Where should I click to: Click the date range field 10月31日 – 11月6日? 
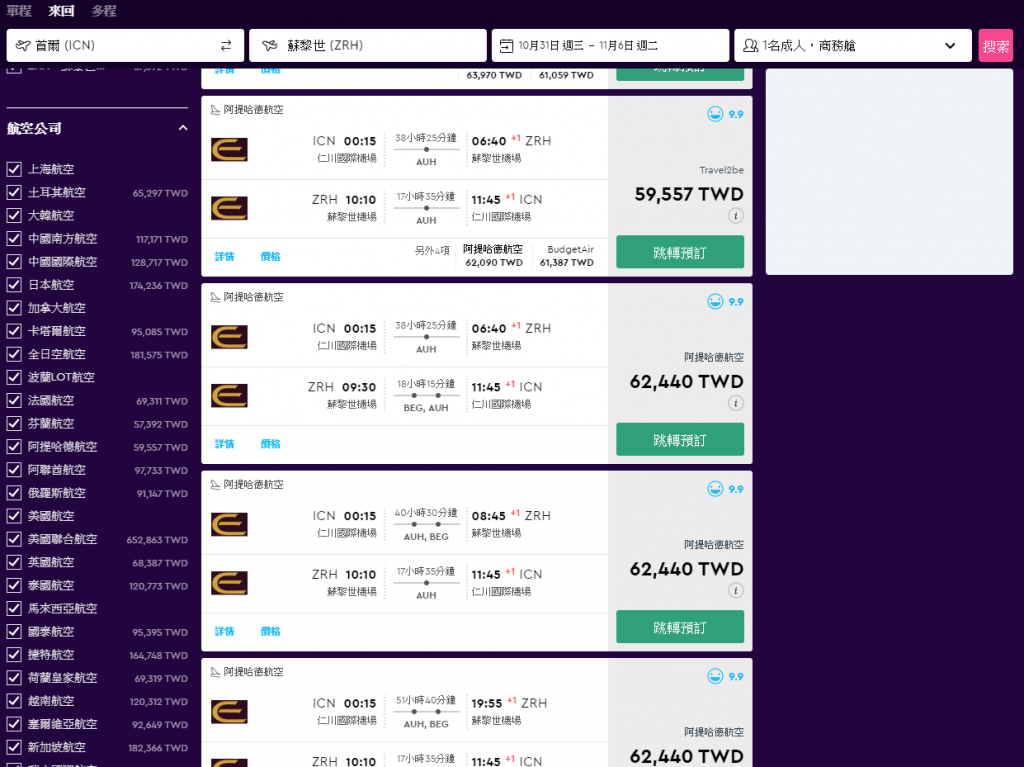pos(610,46)
